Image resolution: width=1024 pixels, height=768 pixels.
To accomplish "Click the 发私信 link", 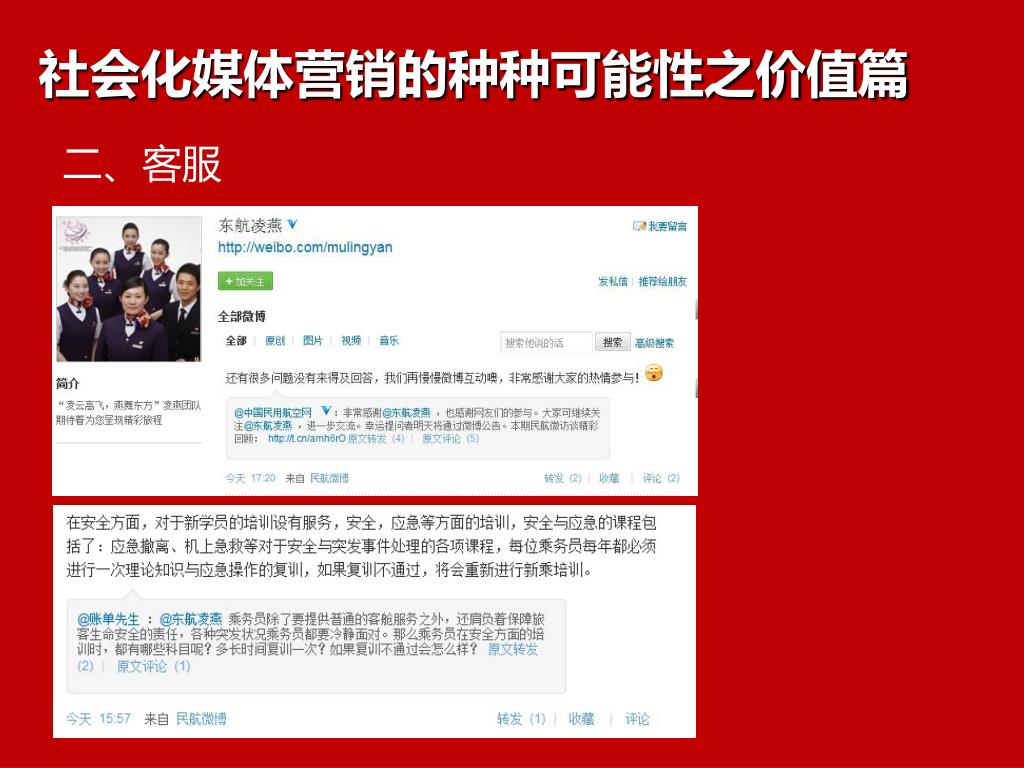I will 613,281.
